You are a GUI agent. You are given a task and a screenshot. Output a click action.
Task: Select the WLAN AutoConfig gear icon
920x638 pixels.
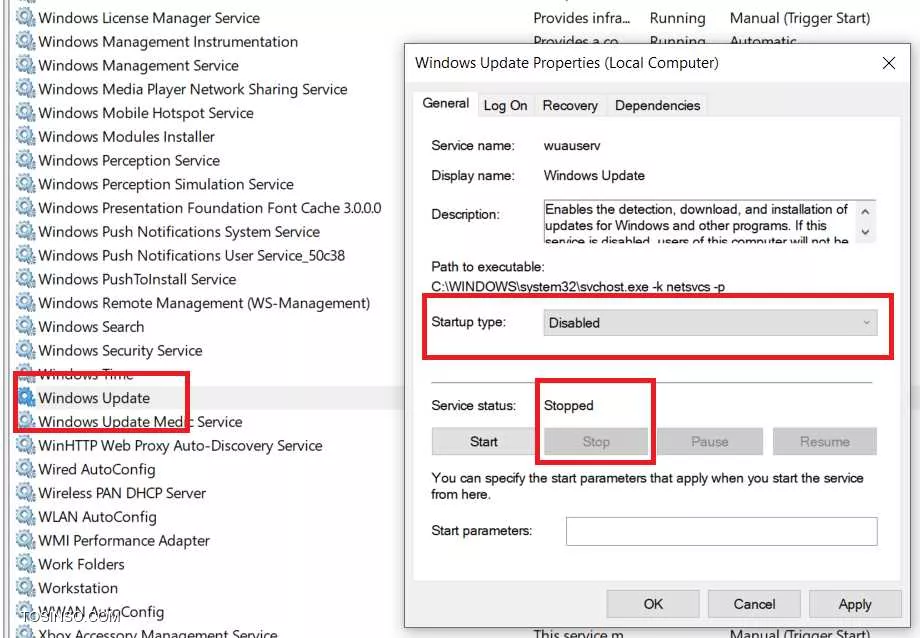tap(25, 516)
